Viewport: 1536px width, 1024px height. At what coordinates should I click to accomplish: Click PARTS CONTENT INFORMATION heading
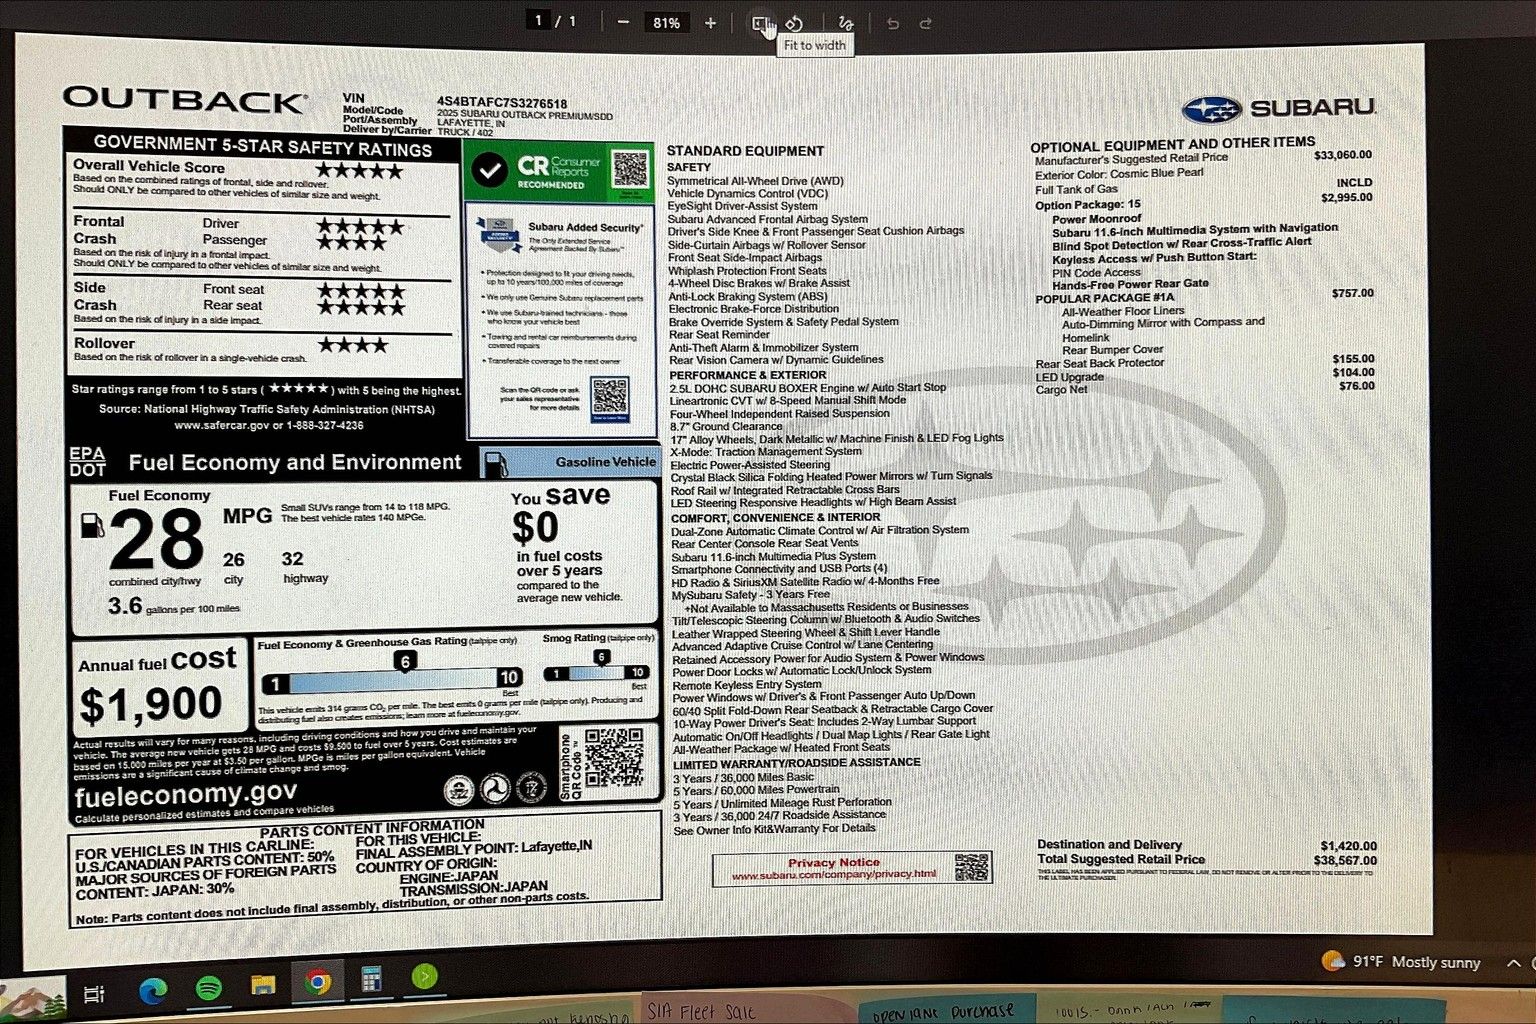click(x=372, y=829)
